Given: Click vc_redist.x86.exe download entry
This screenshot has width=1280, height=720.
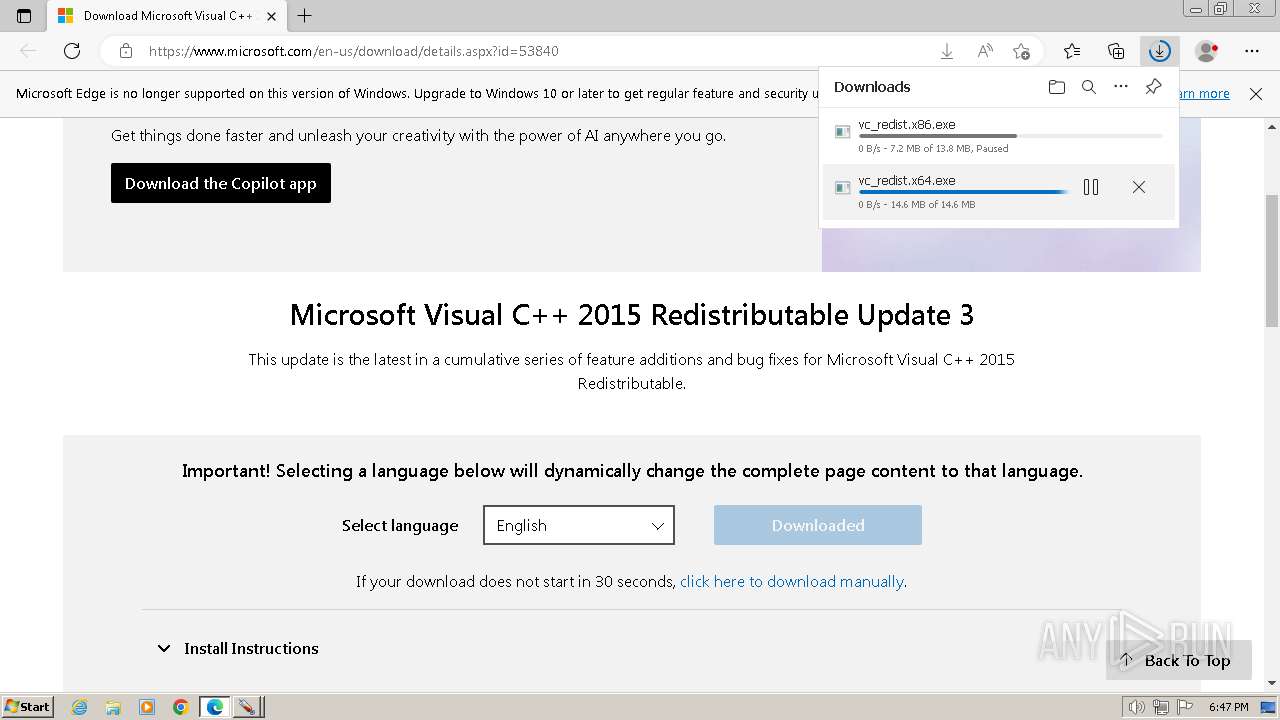Looking at the screenshot, I should [x=999, y=136].
